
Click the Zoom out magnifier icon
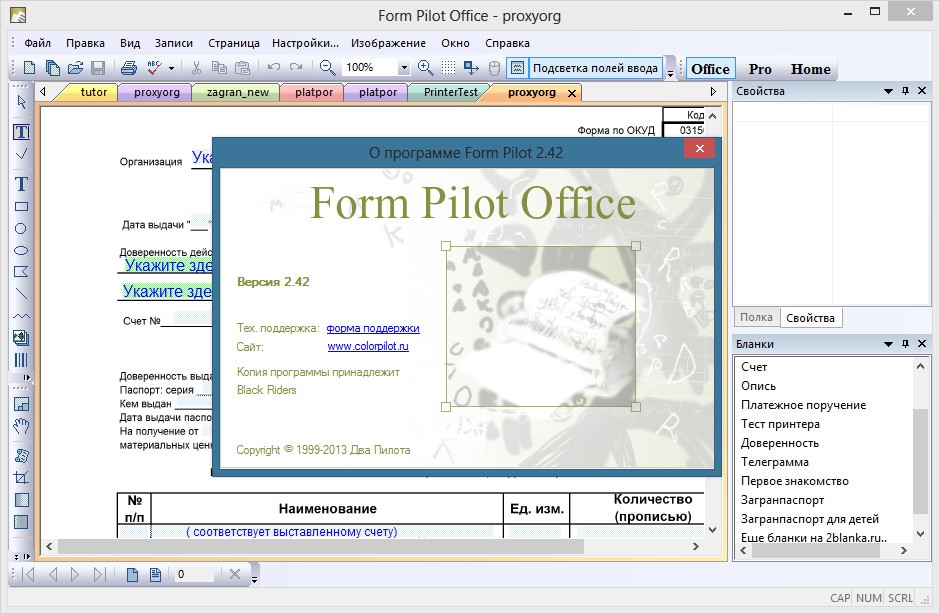click(x=327, y=68)
